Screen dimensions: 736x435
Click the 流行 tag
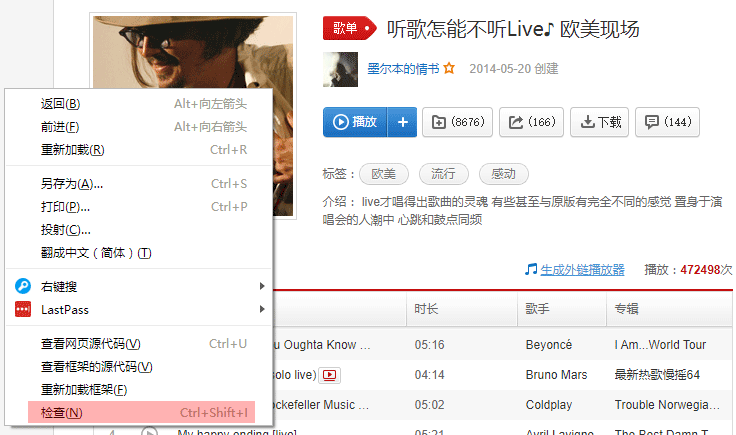[444, 174]
